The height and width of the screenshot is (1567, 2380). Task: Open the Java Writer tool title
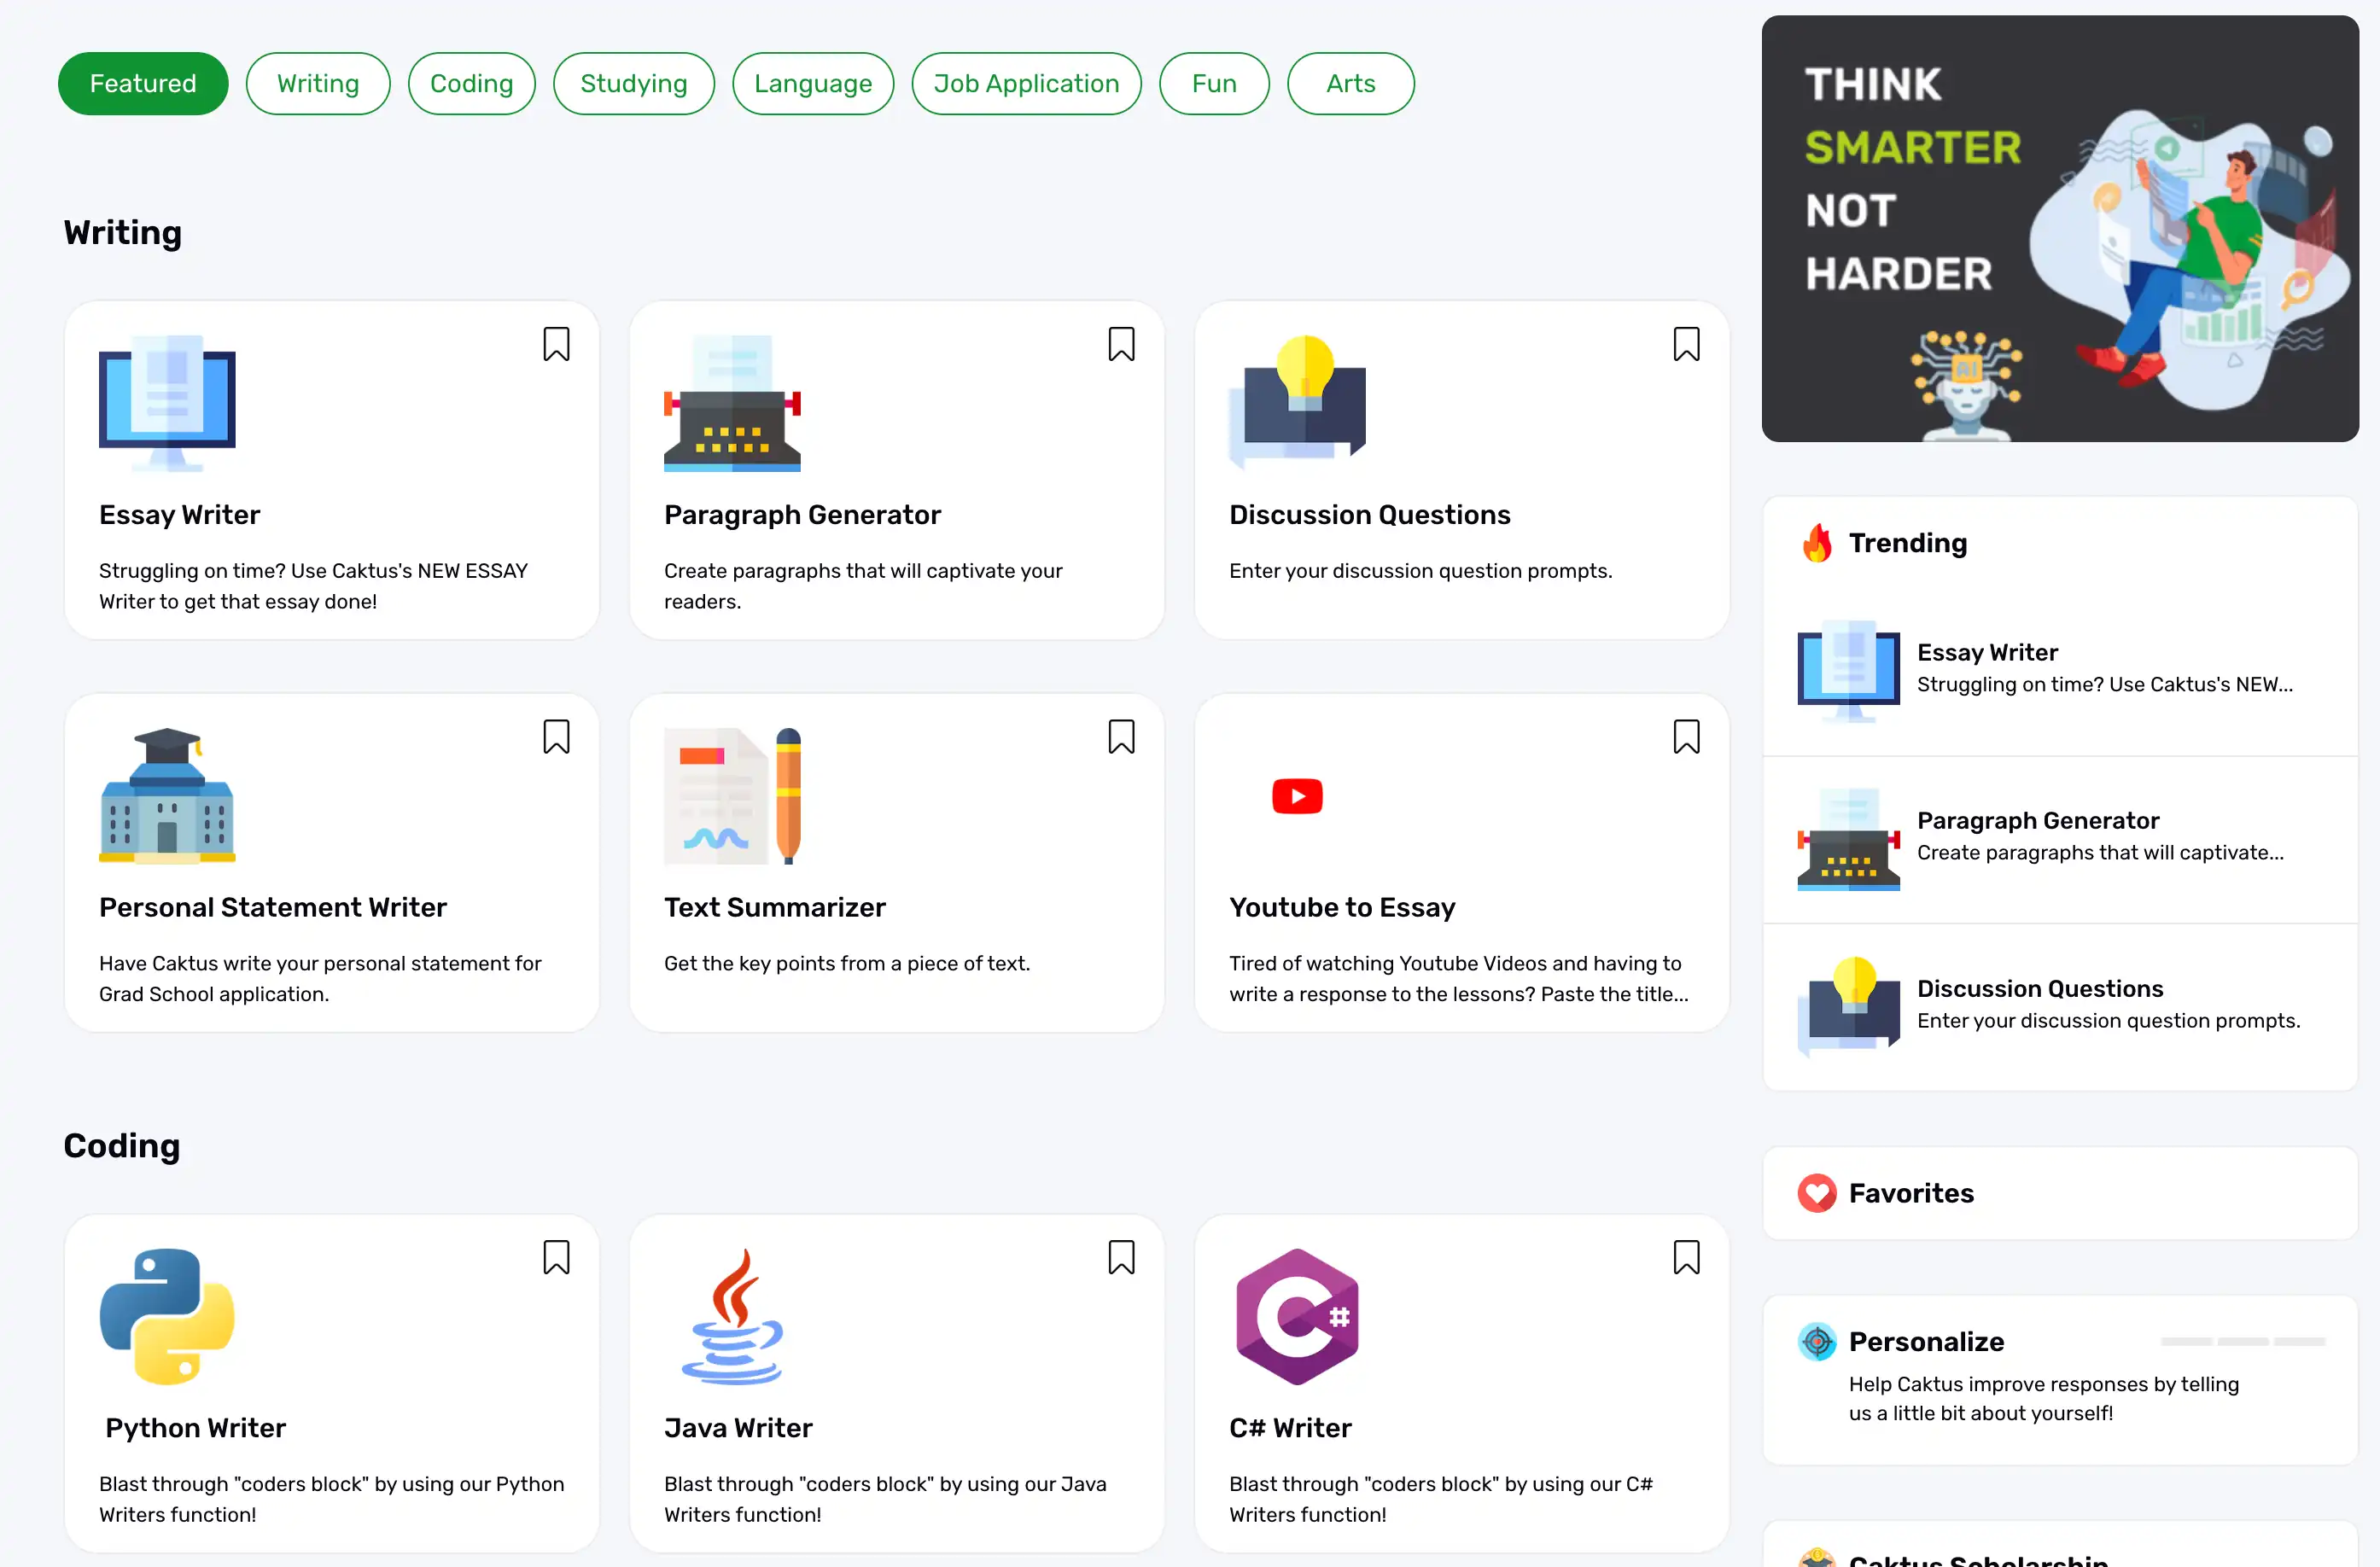tap(738, 1428)
